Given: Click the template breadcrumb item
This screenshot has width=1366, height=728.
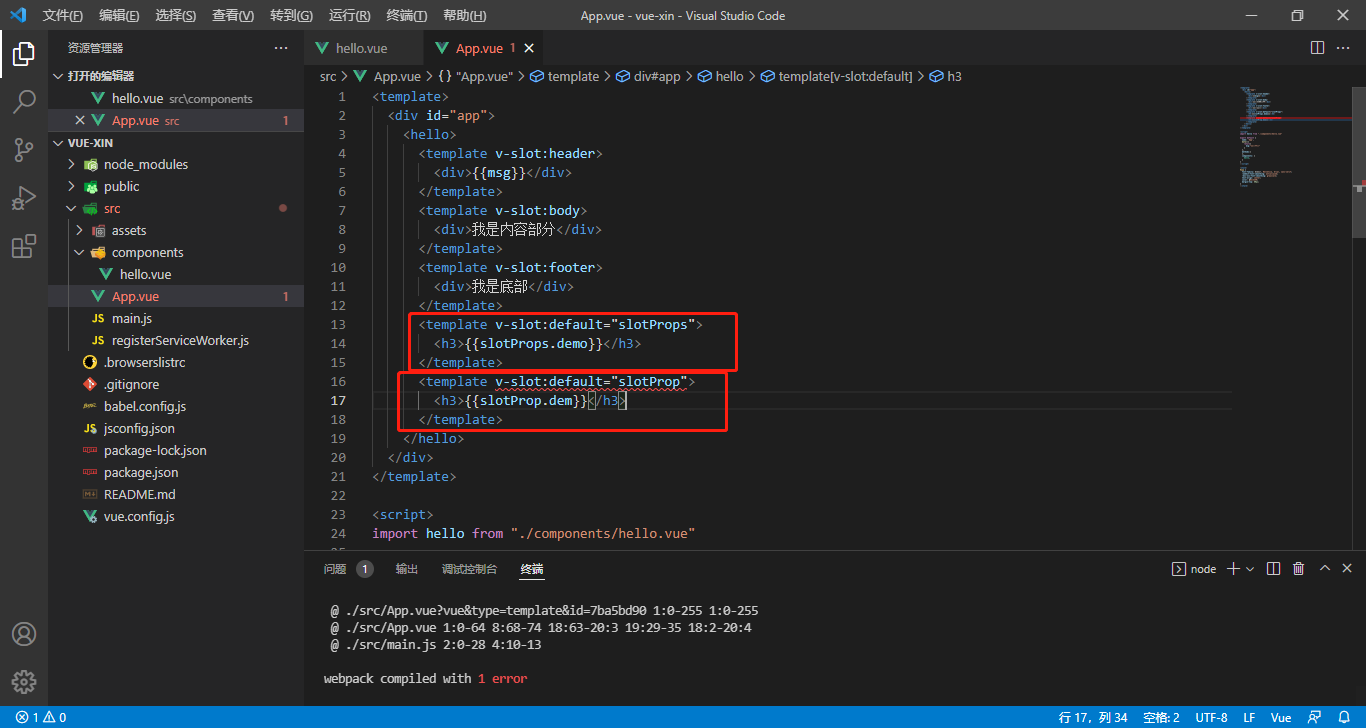Looking at the screenshot, I should tap(565, 76).
